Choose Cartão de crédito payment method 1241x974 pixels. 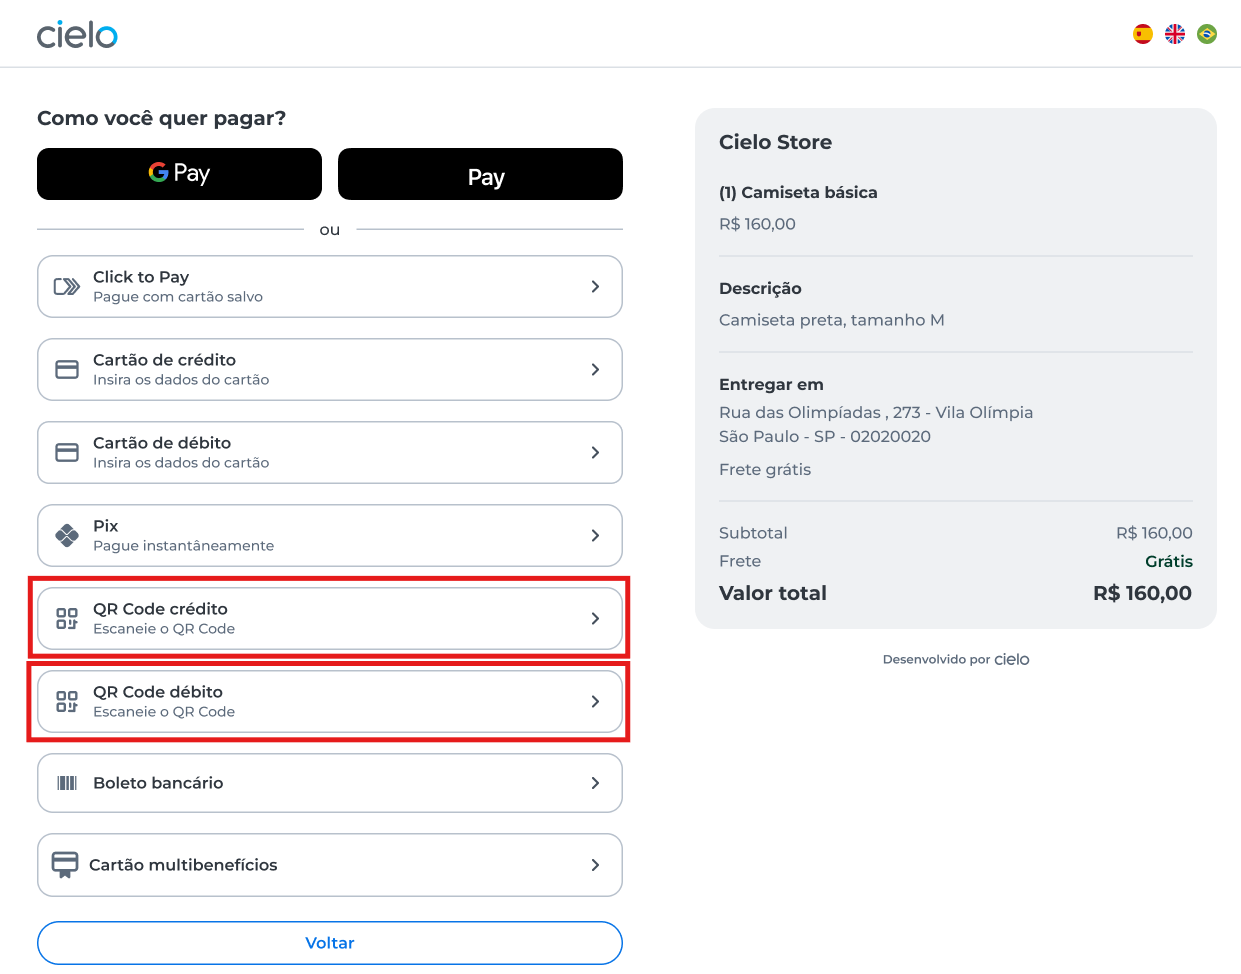pyautogui.click(x=329, y=370)
